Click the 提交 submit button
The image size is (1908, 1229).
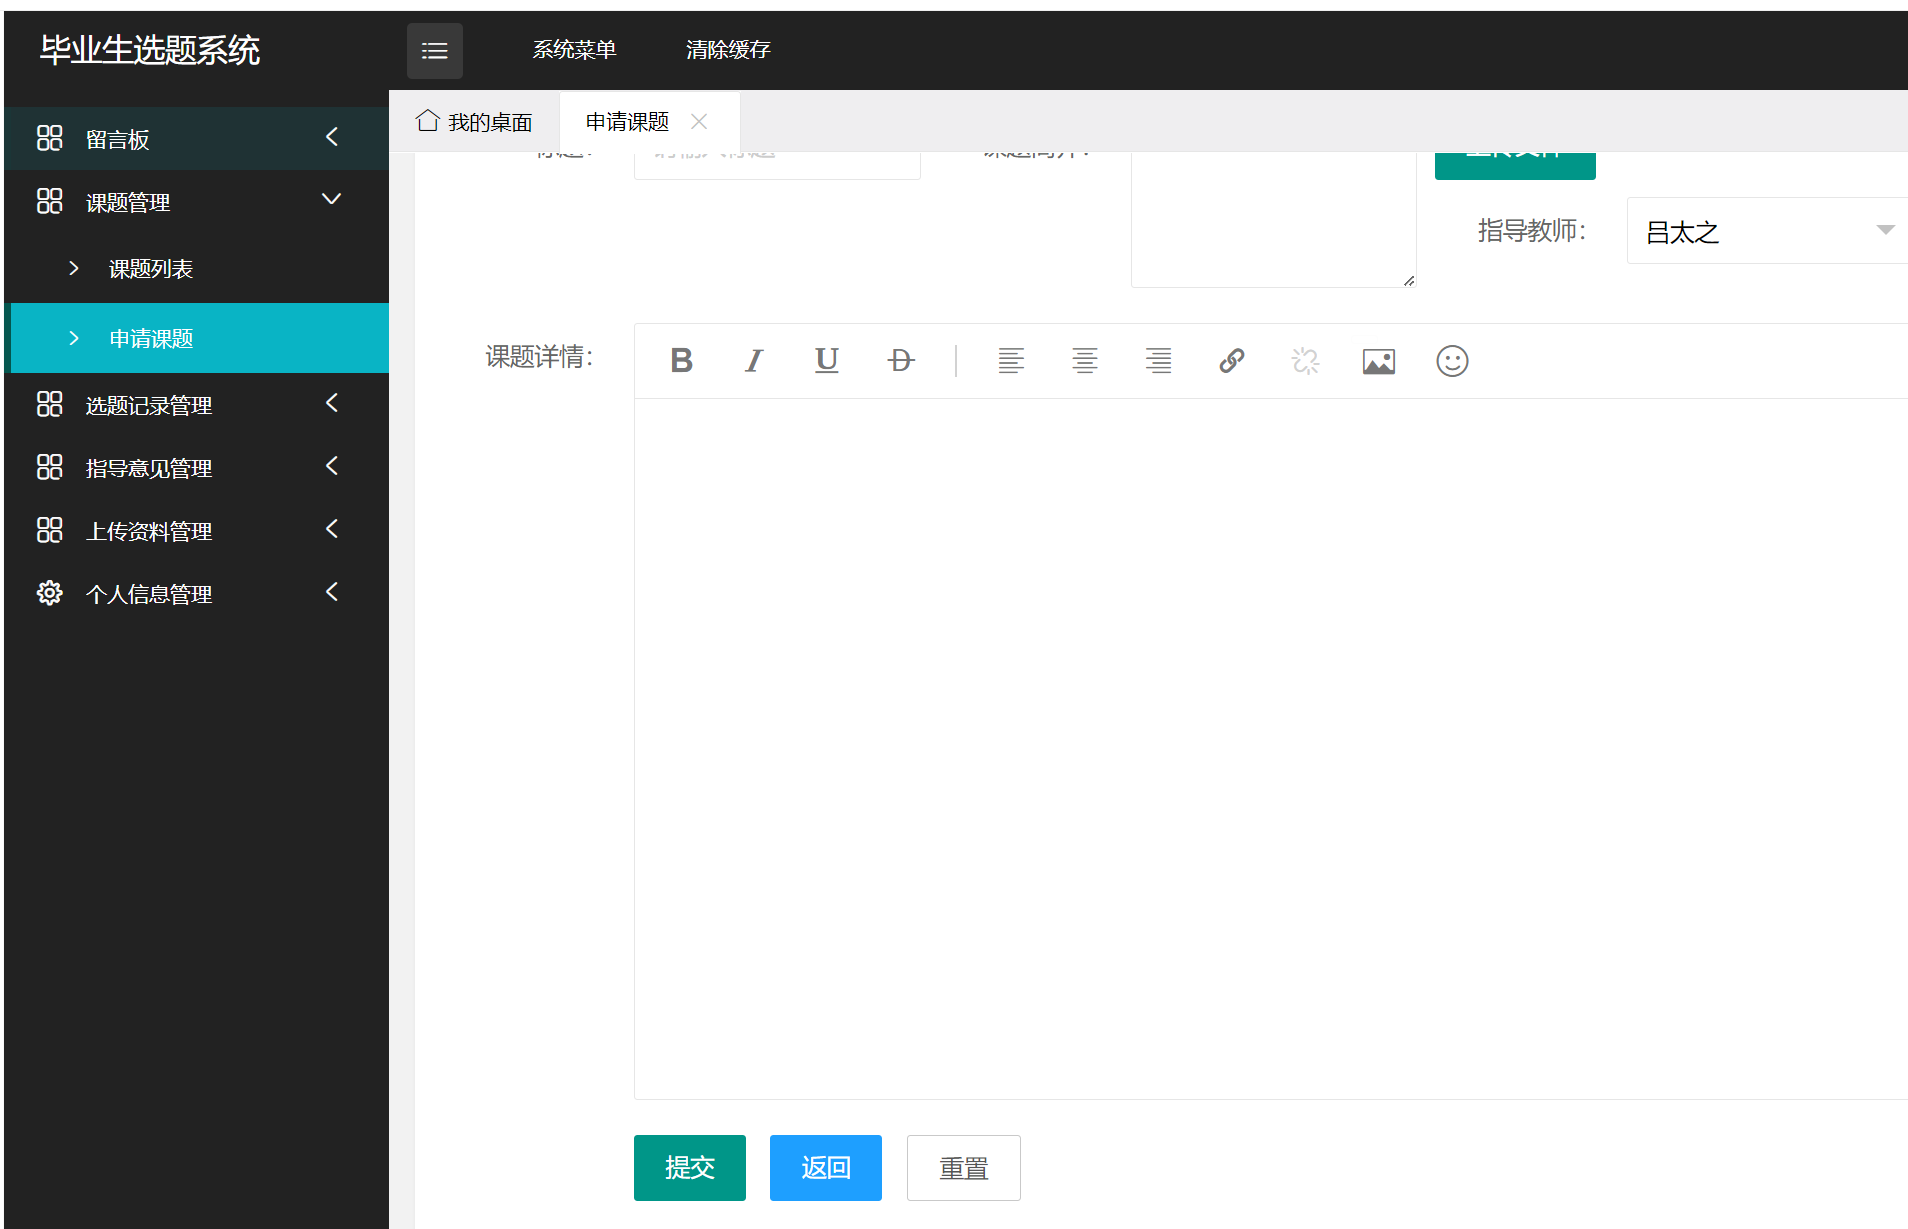(x=689, y=1167)
